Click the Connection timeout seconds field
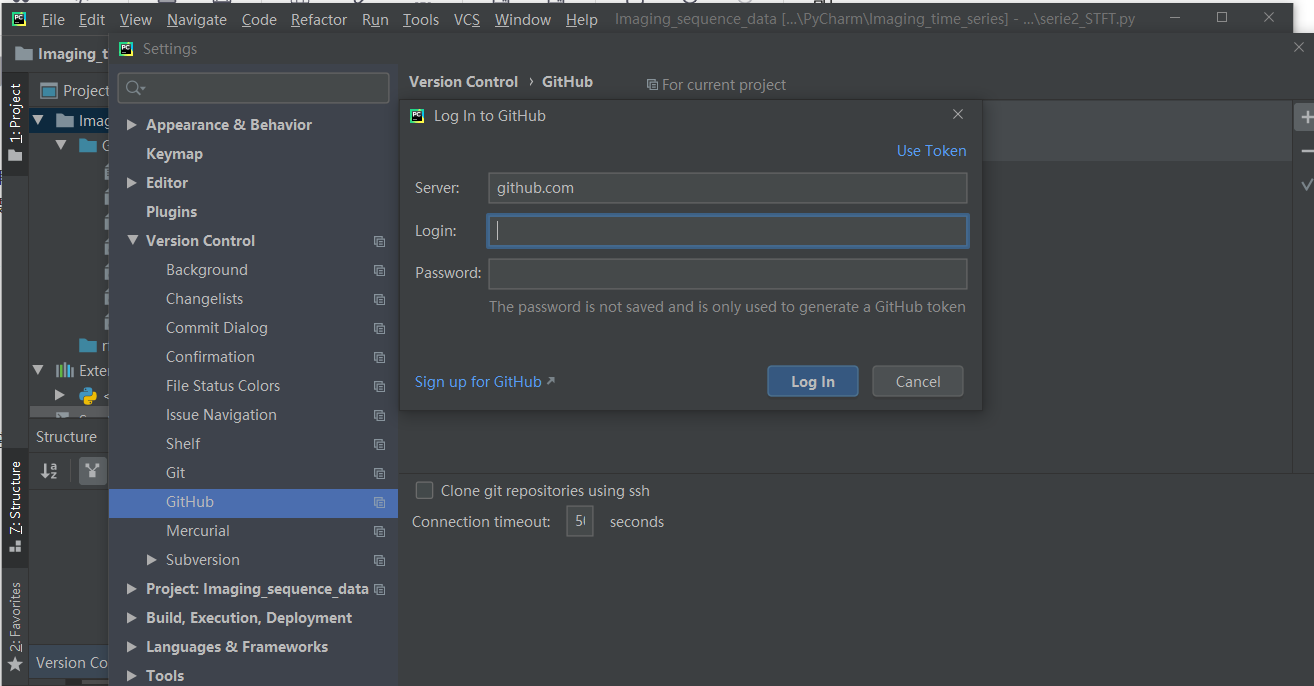Viewport: 1314px width, 686px height. click(x=580, y=521)
